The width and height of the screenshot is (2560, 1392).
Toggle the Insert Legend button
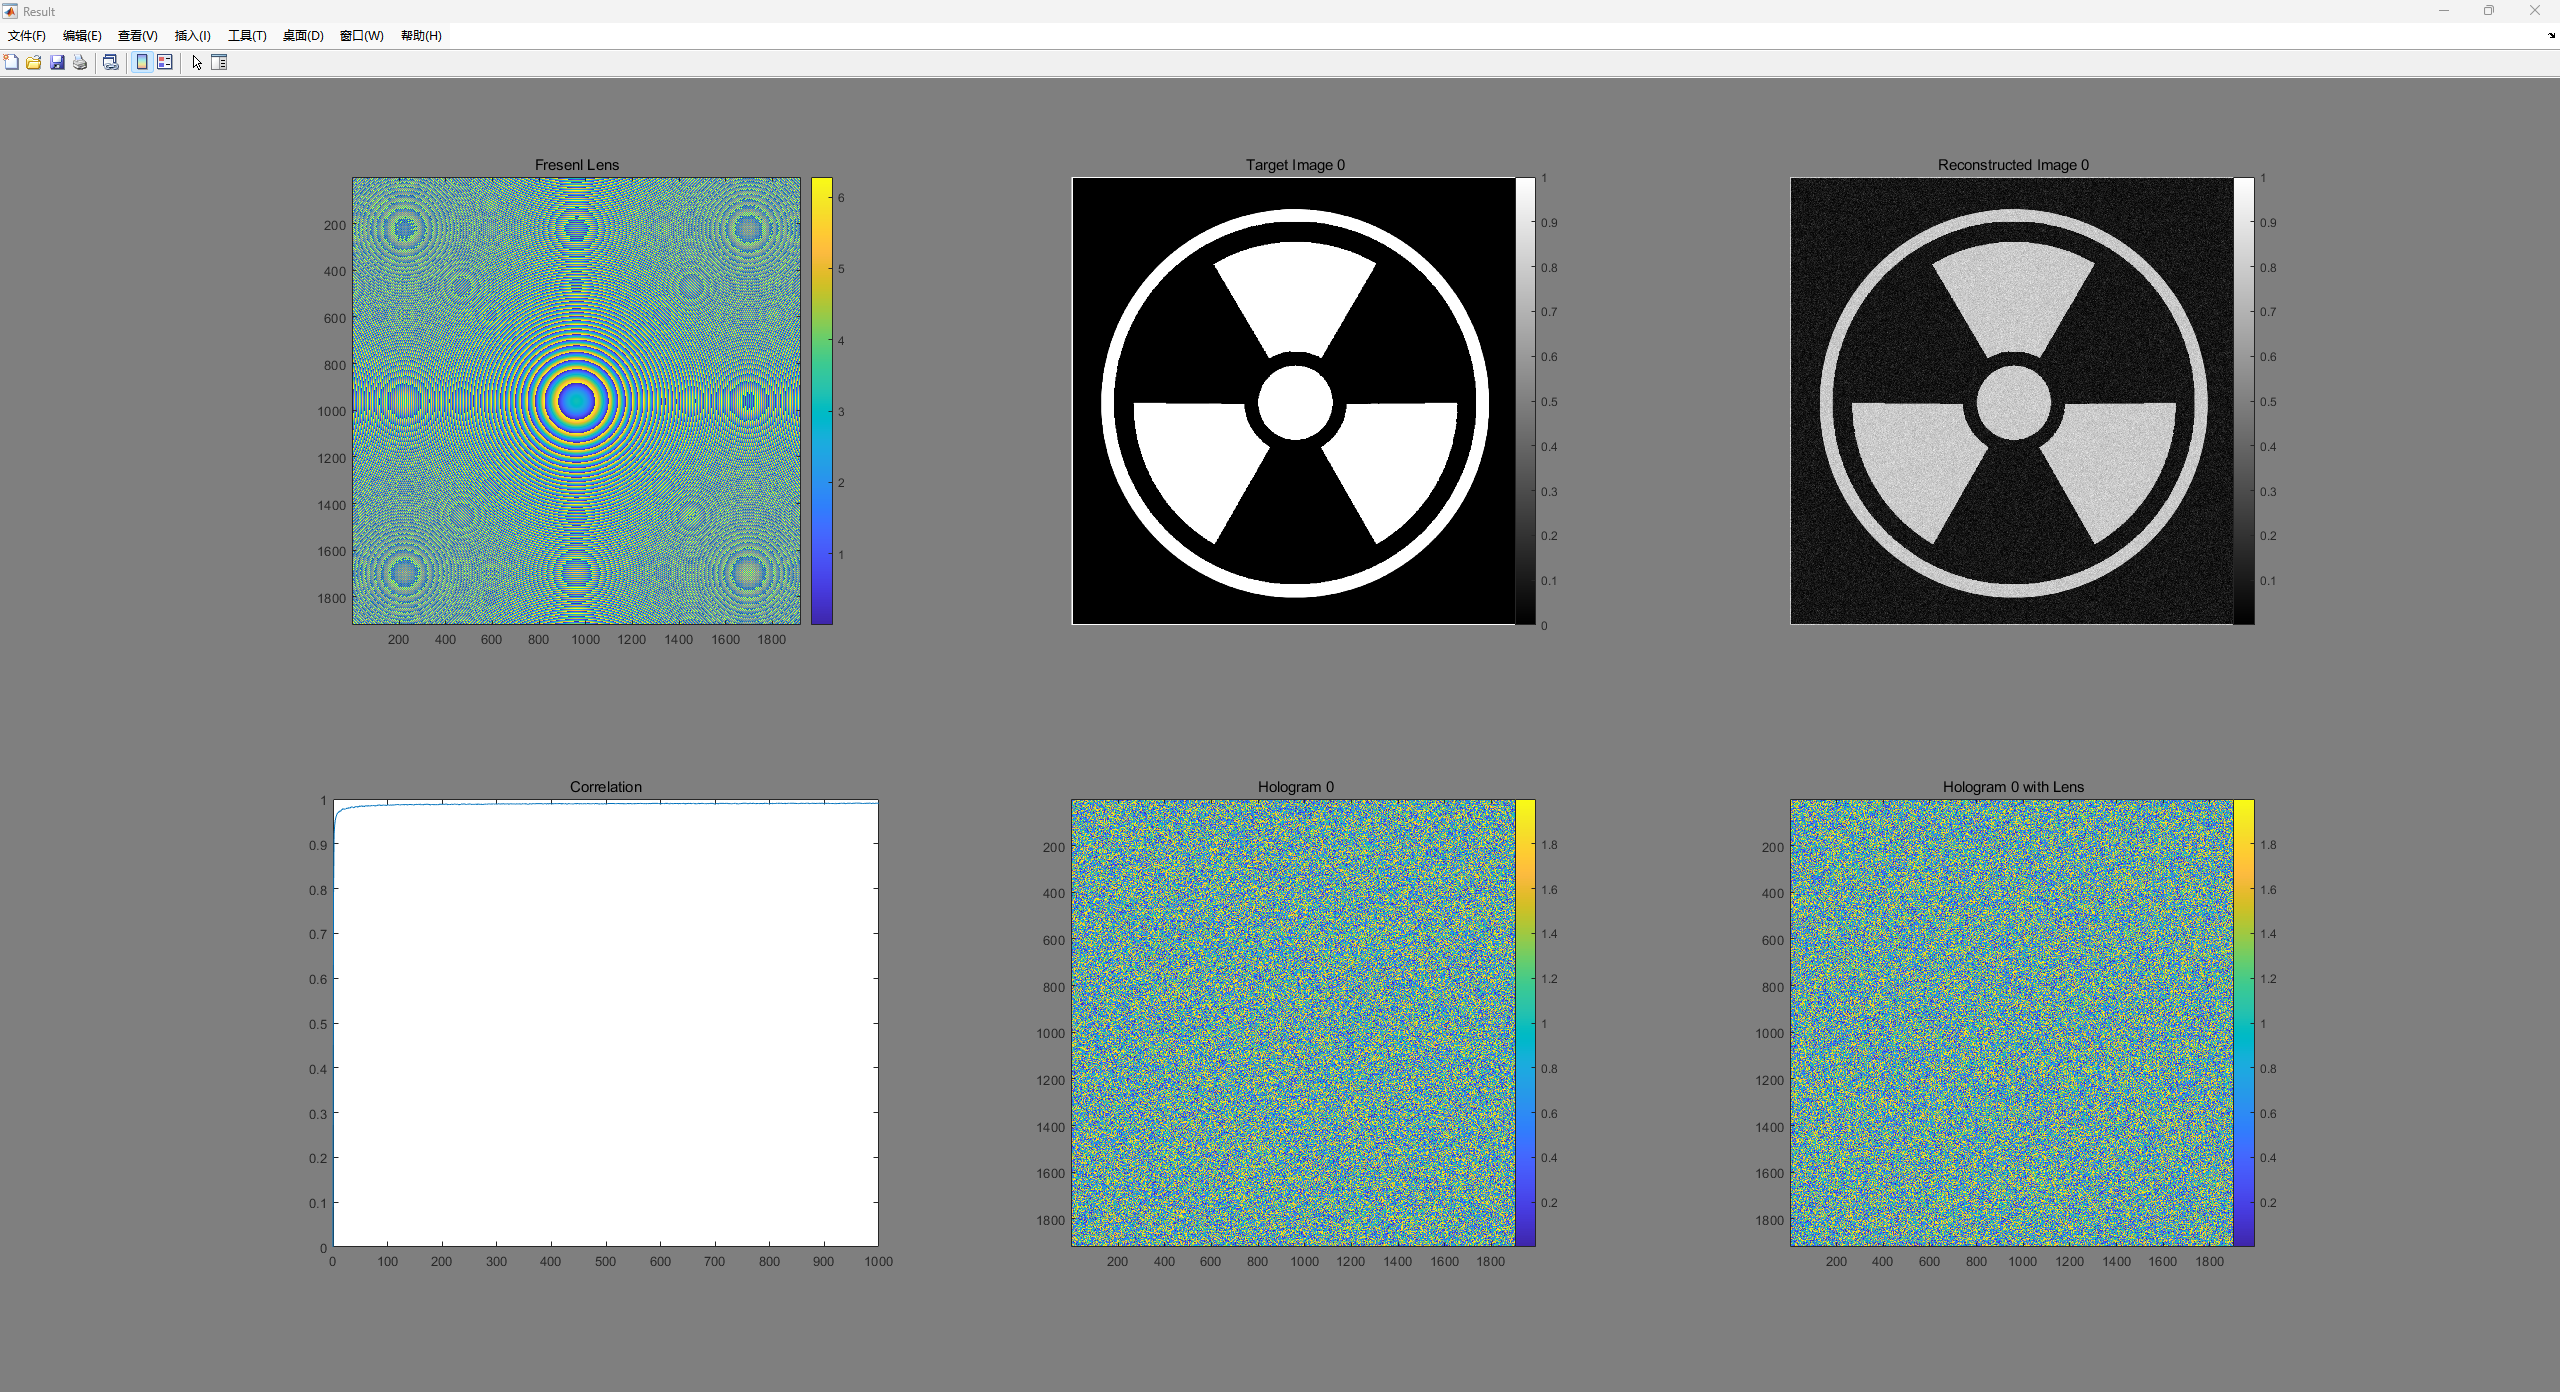pyautogui.click(x=165, y=62)
